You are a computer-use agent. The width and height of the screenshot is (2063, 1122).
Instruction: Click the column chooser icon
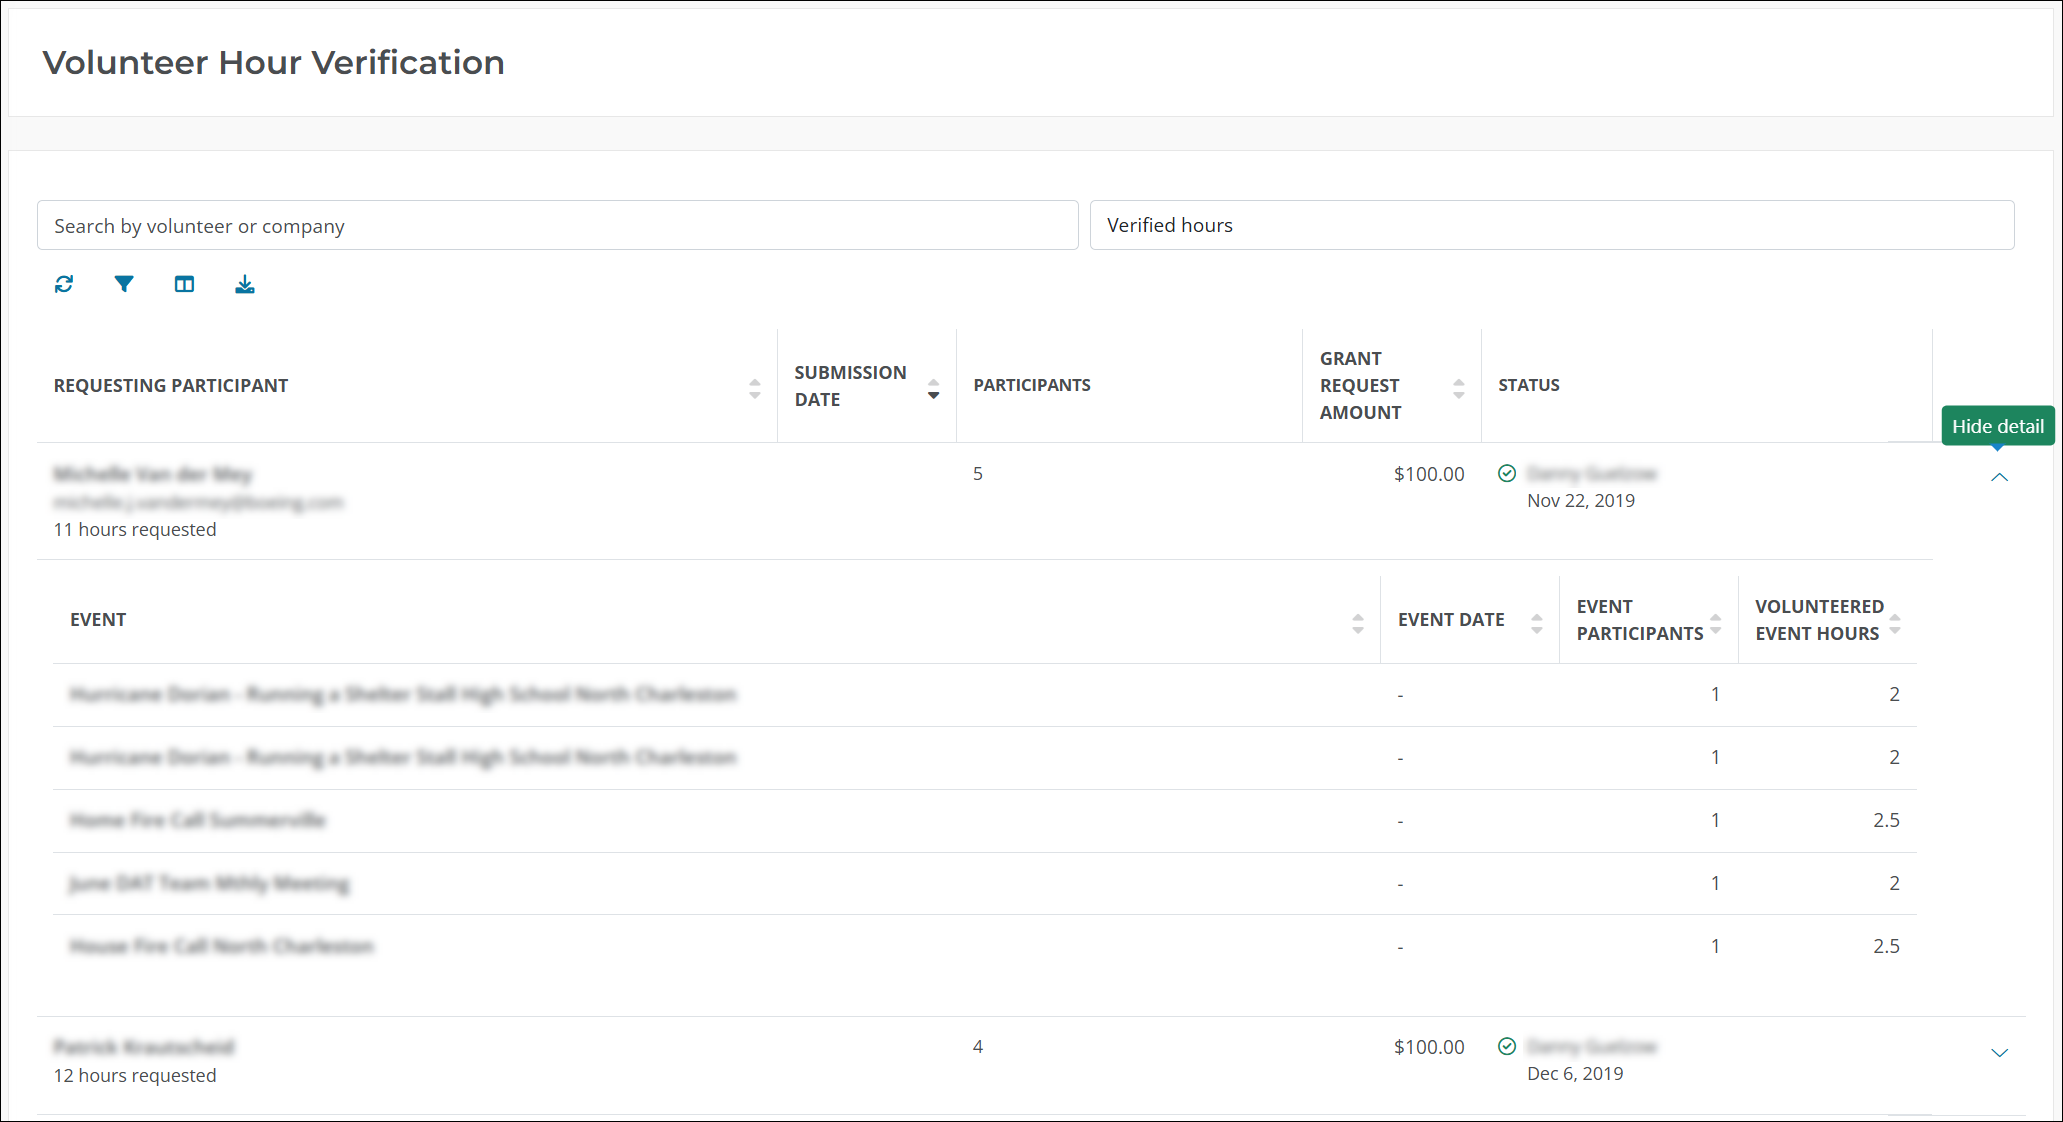click(184, 284)
